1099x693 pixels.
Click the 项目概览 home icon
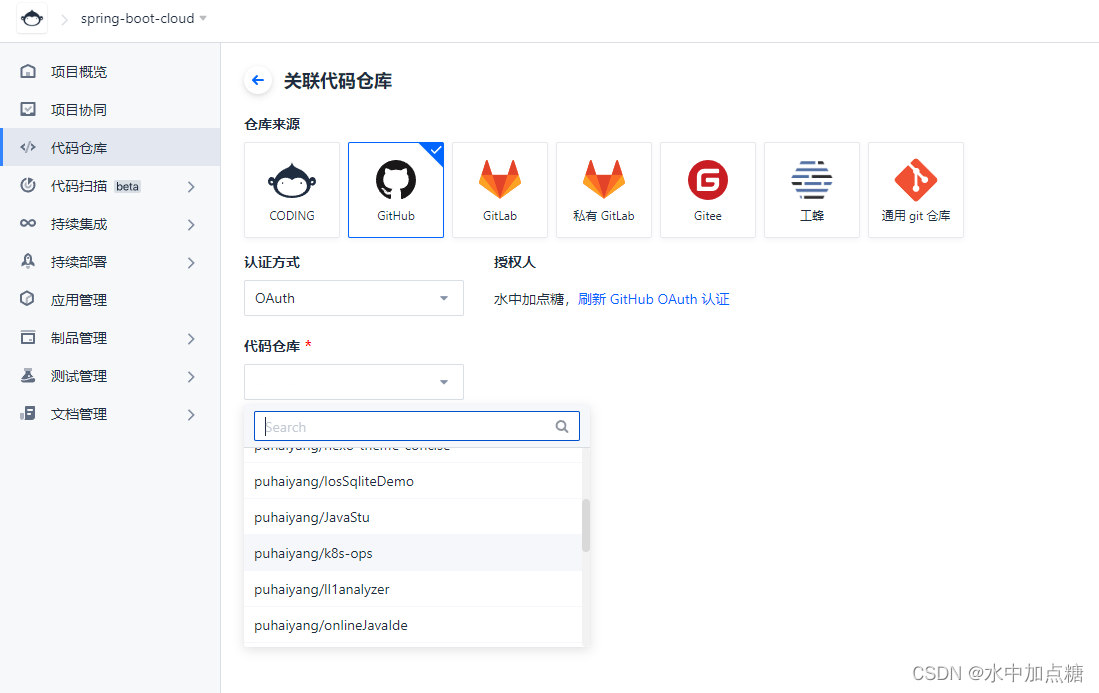coord(28,71)
